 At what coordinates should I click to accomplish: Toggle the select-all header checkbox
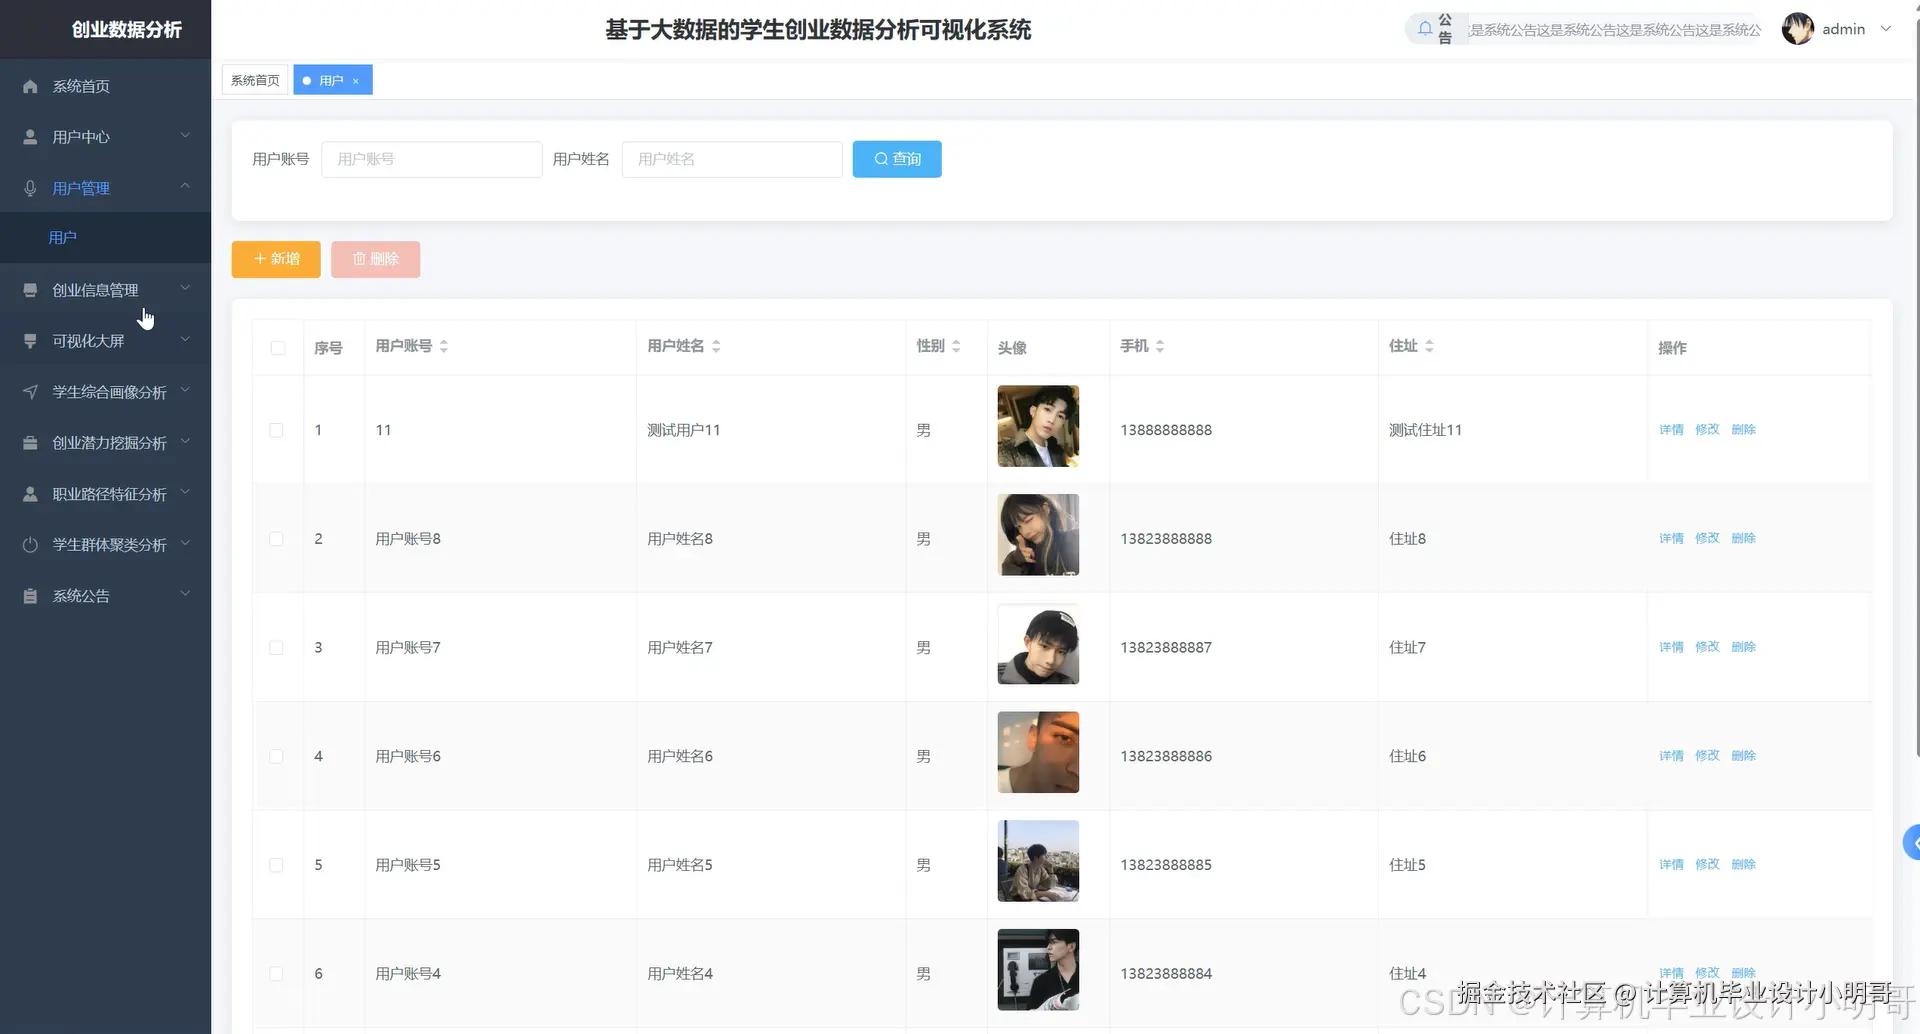tap(277, 348)
